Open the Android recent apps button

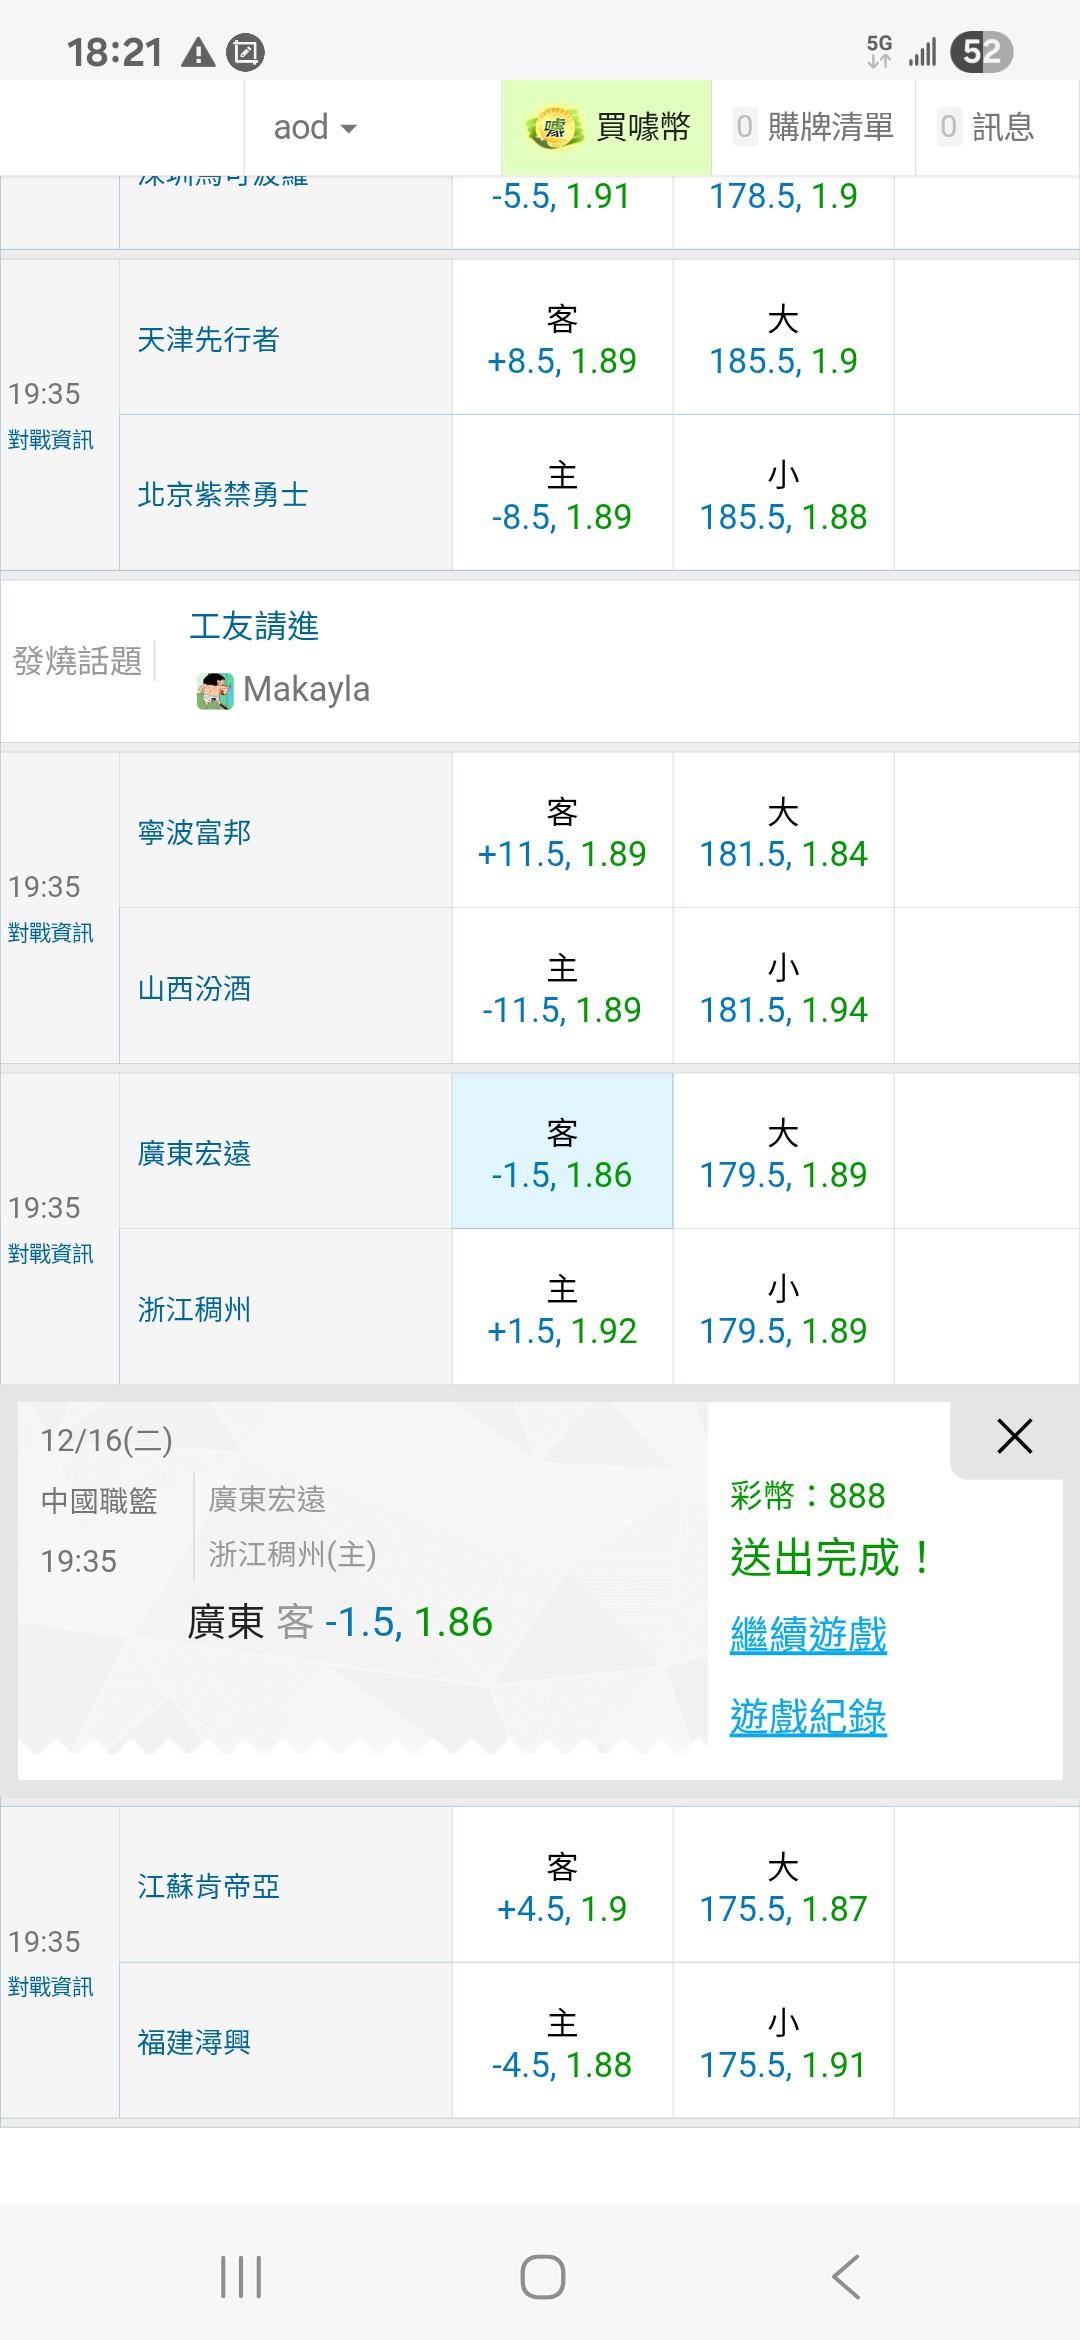click(x=241, y=2277)
